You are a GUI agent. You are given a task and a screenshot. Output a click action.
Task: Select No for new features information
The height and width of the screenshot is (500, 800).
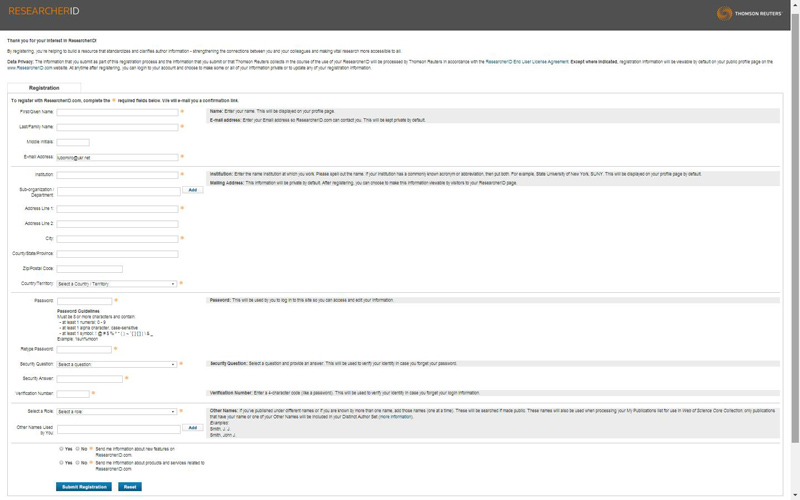pyautogui.click(x=78, y=449)
